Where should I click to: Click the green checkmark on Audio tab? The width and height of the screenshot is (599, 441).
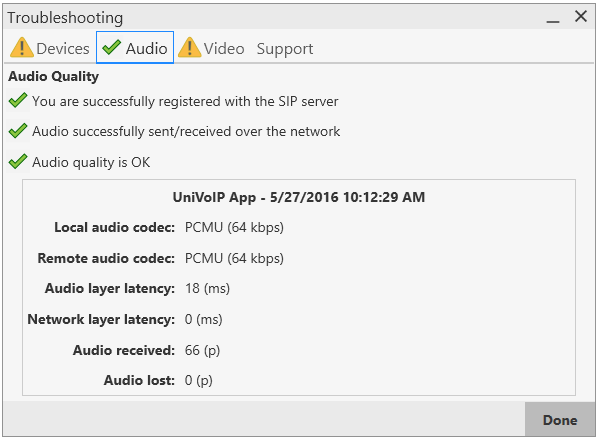pyautogui.click(x=112, y=47)
